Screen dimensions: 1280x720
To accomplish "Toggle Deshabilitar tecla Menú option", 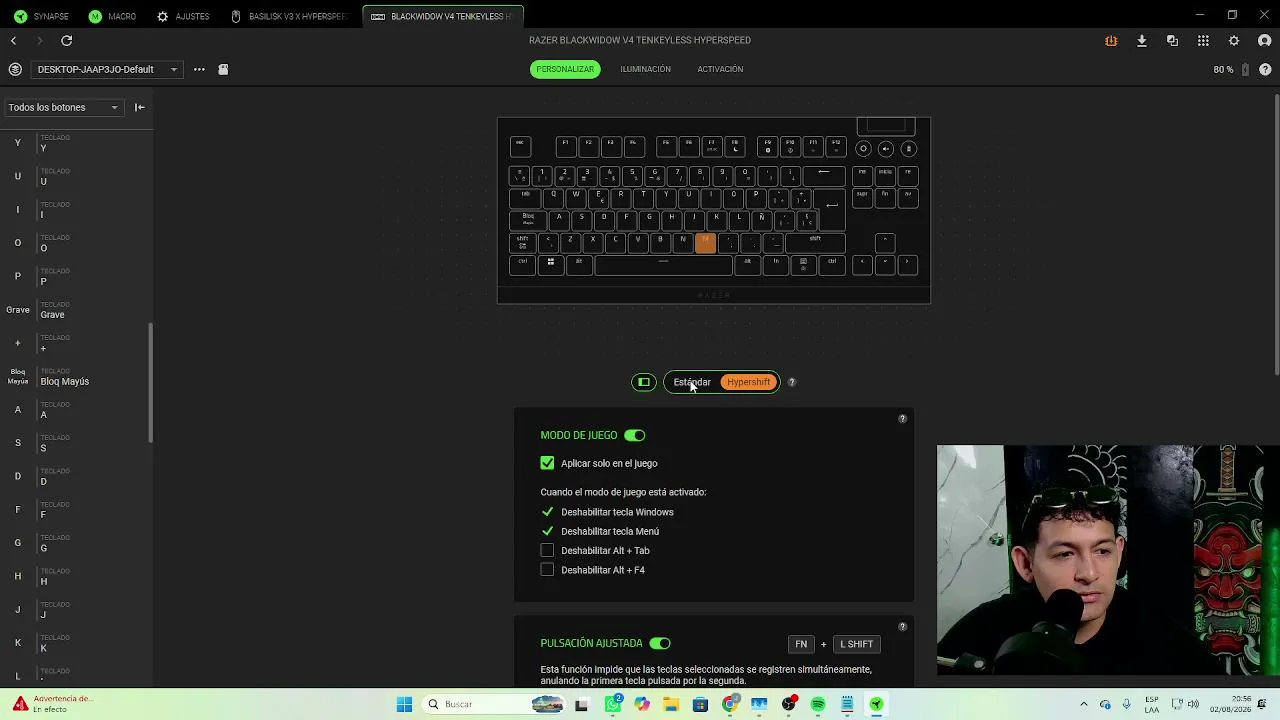I will tap(547, 531).
